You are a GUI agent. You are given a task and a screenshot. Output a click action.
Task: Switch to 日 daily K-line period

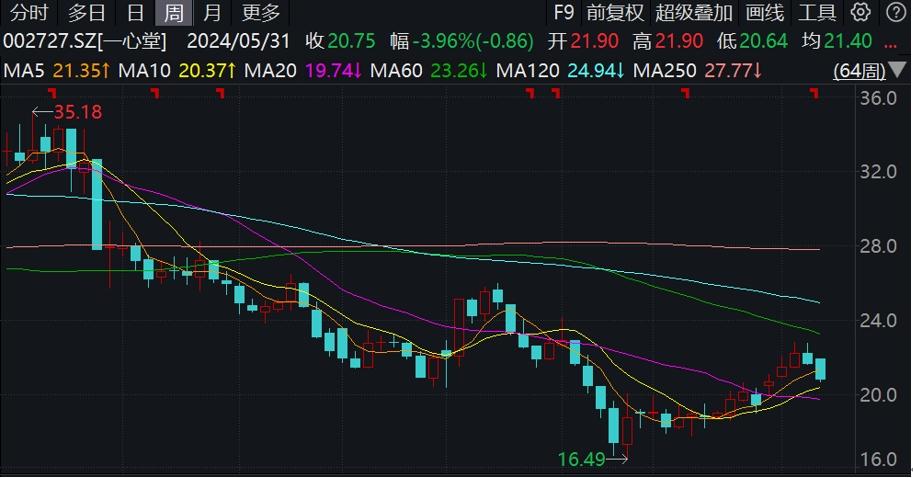click(136, 13)
